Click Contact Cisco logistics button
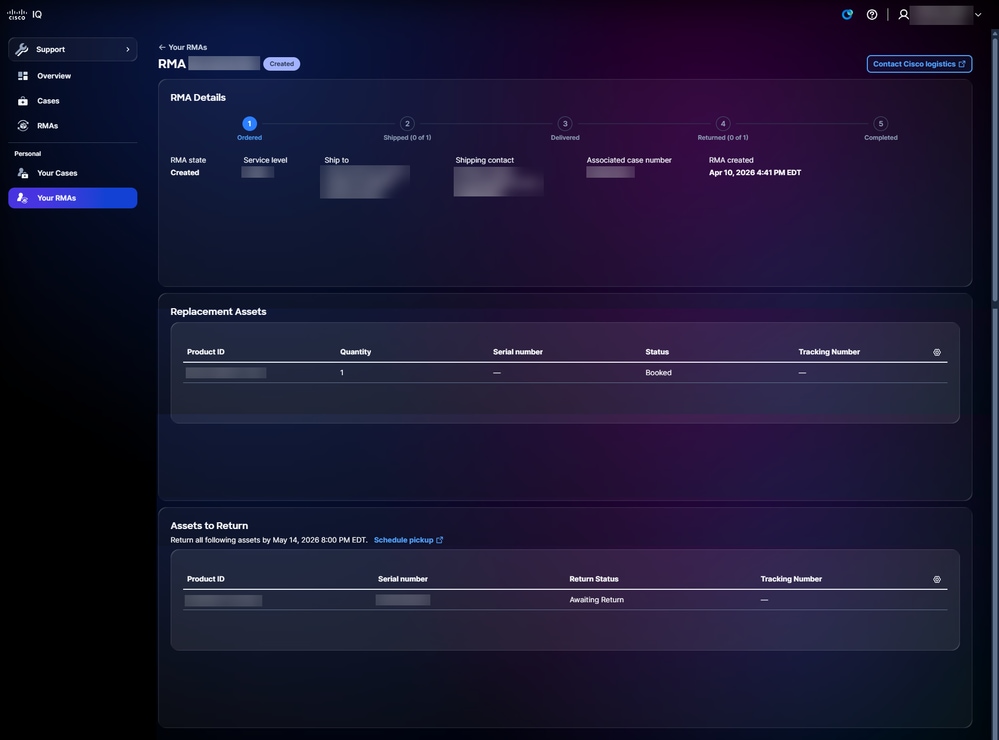The height and width of the screenshot is (740, 999). 919,64
